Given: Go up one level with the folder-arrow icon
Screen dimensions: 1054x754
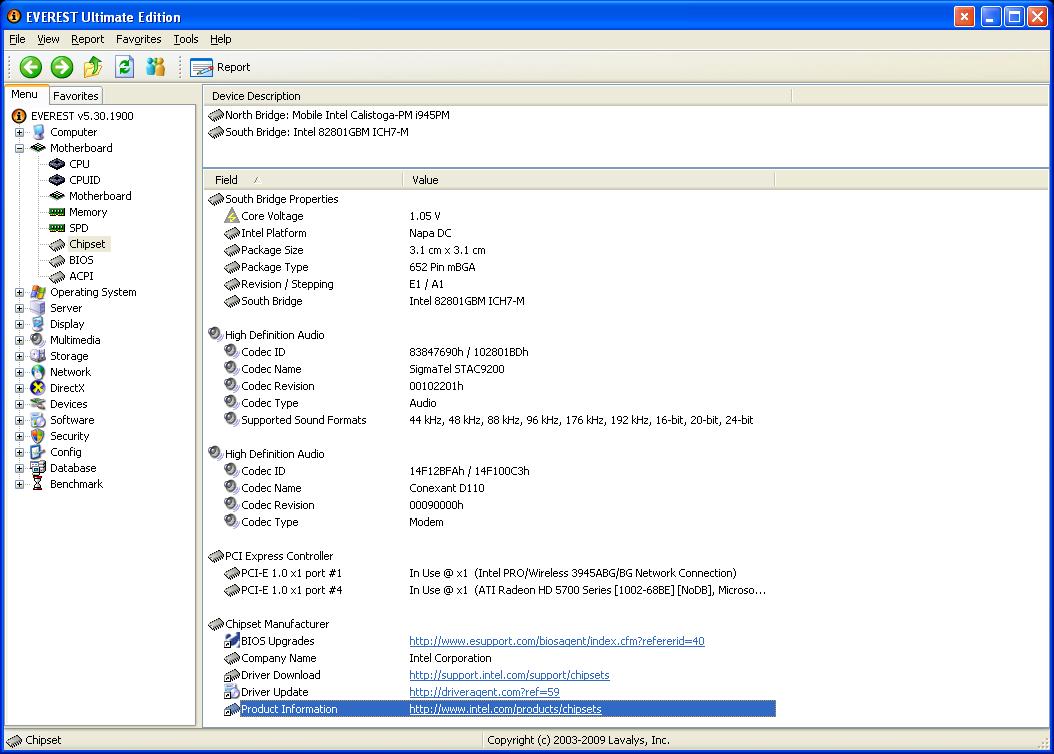Looking at the screenshot, I should click(93, 67).
